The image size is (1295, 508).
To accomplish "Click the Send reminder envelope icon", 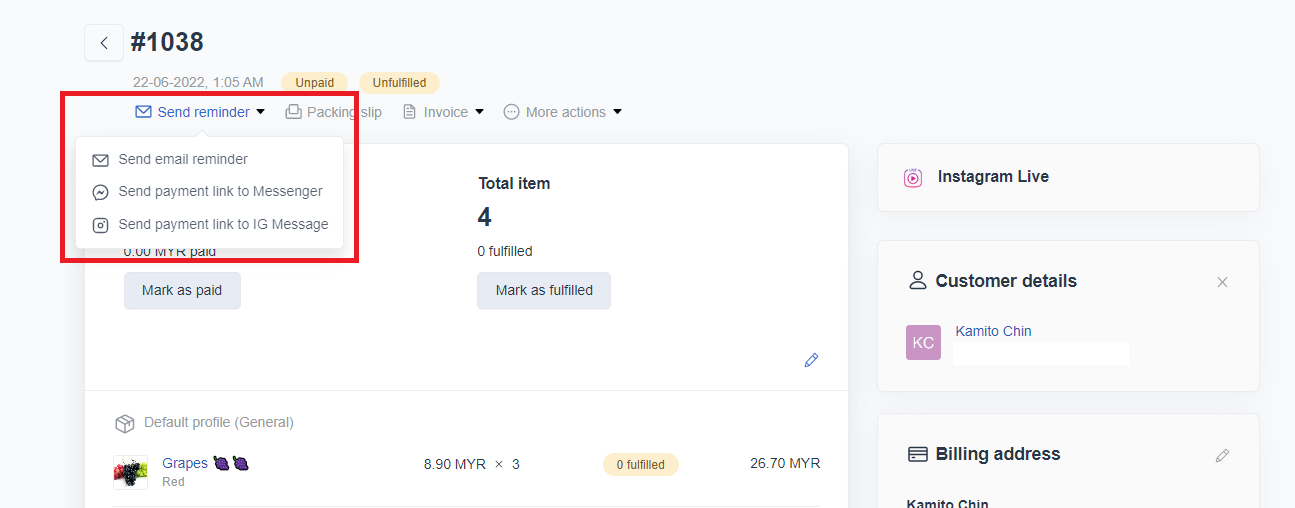I will click(x=143, y=112).
